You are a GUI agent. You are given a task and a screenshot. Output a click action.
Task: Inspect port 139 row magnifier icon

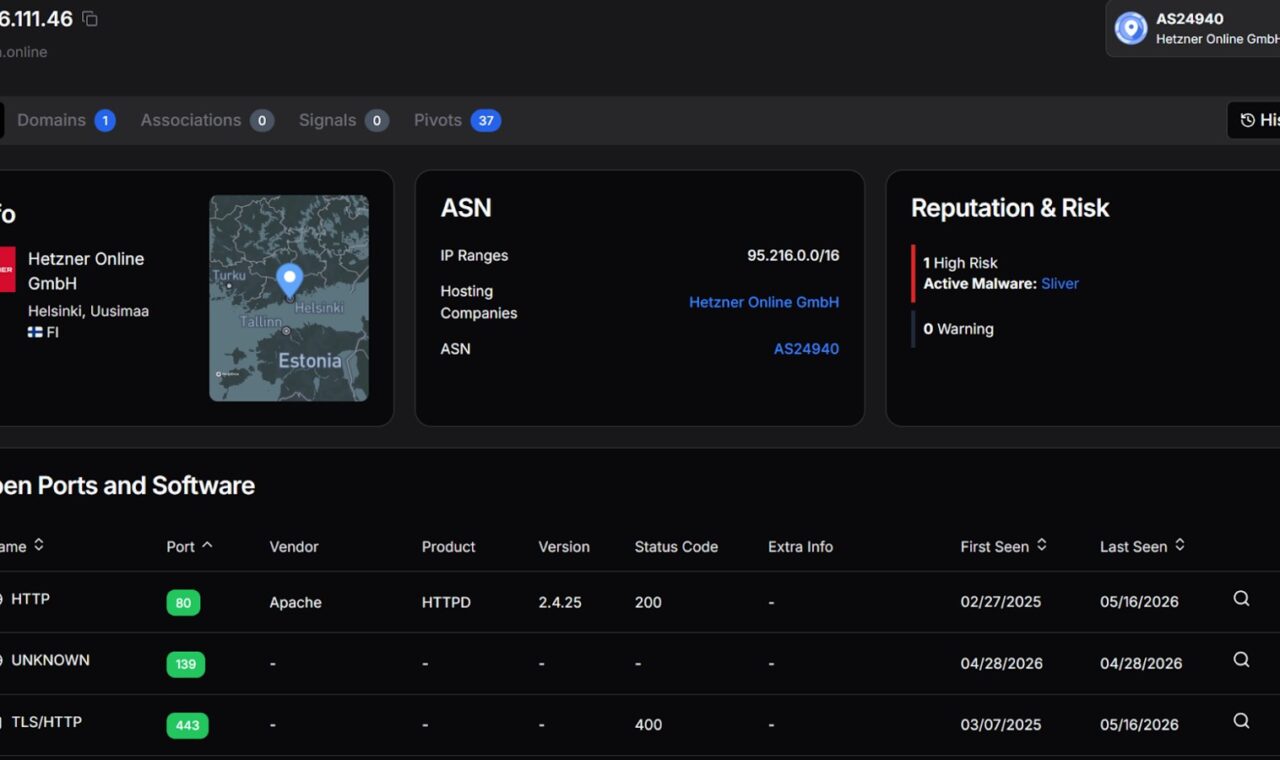click(x=1241, y=660)
